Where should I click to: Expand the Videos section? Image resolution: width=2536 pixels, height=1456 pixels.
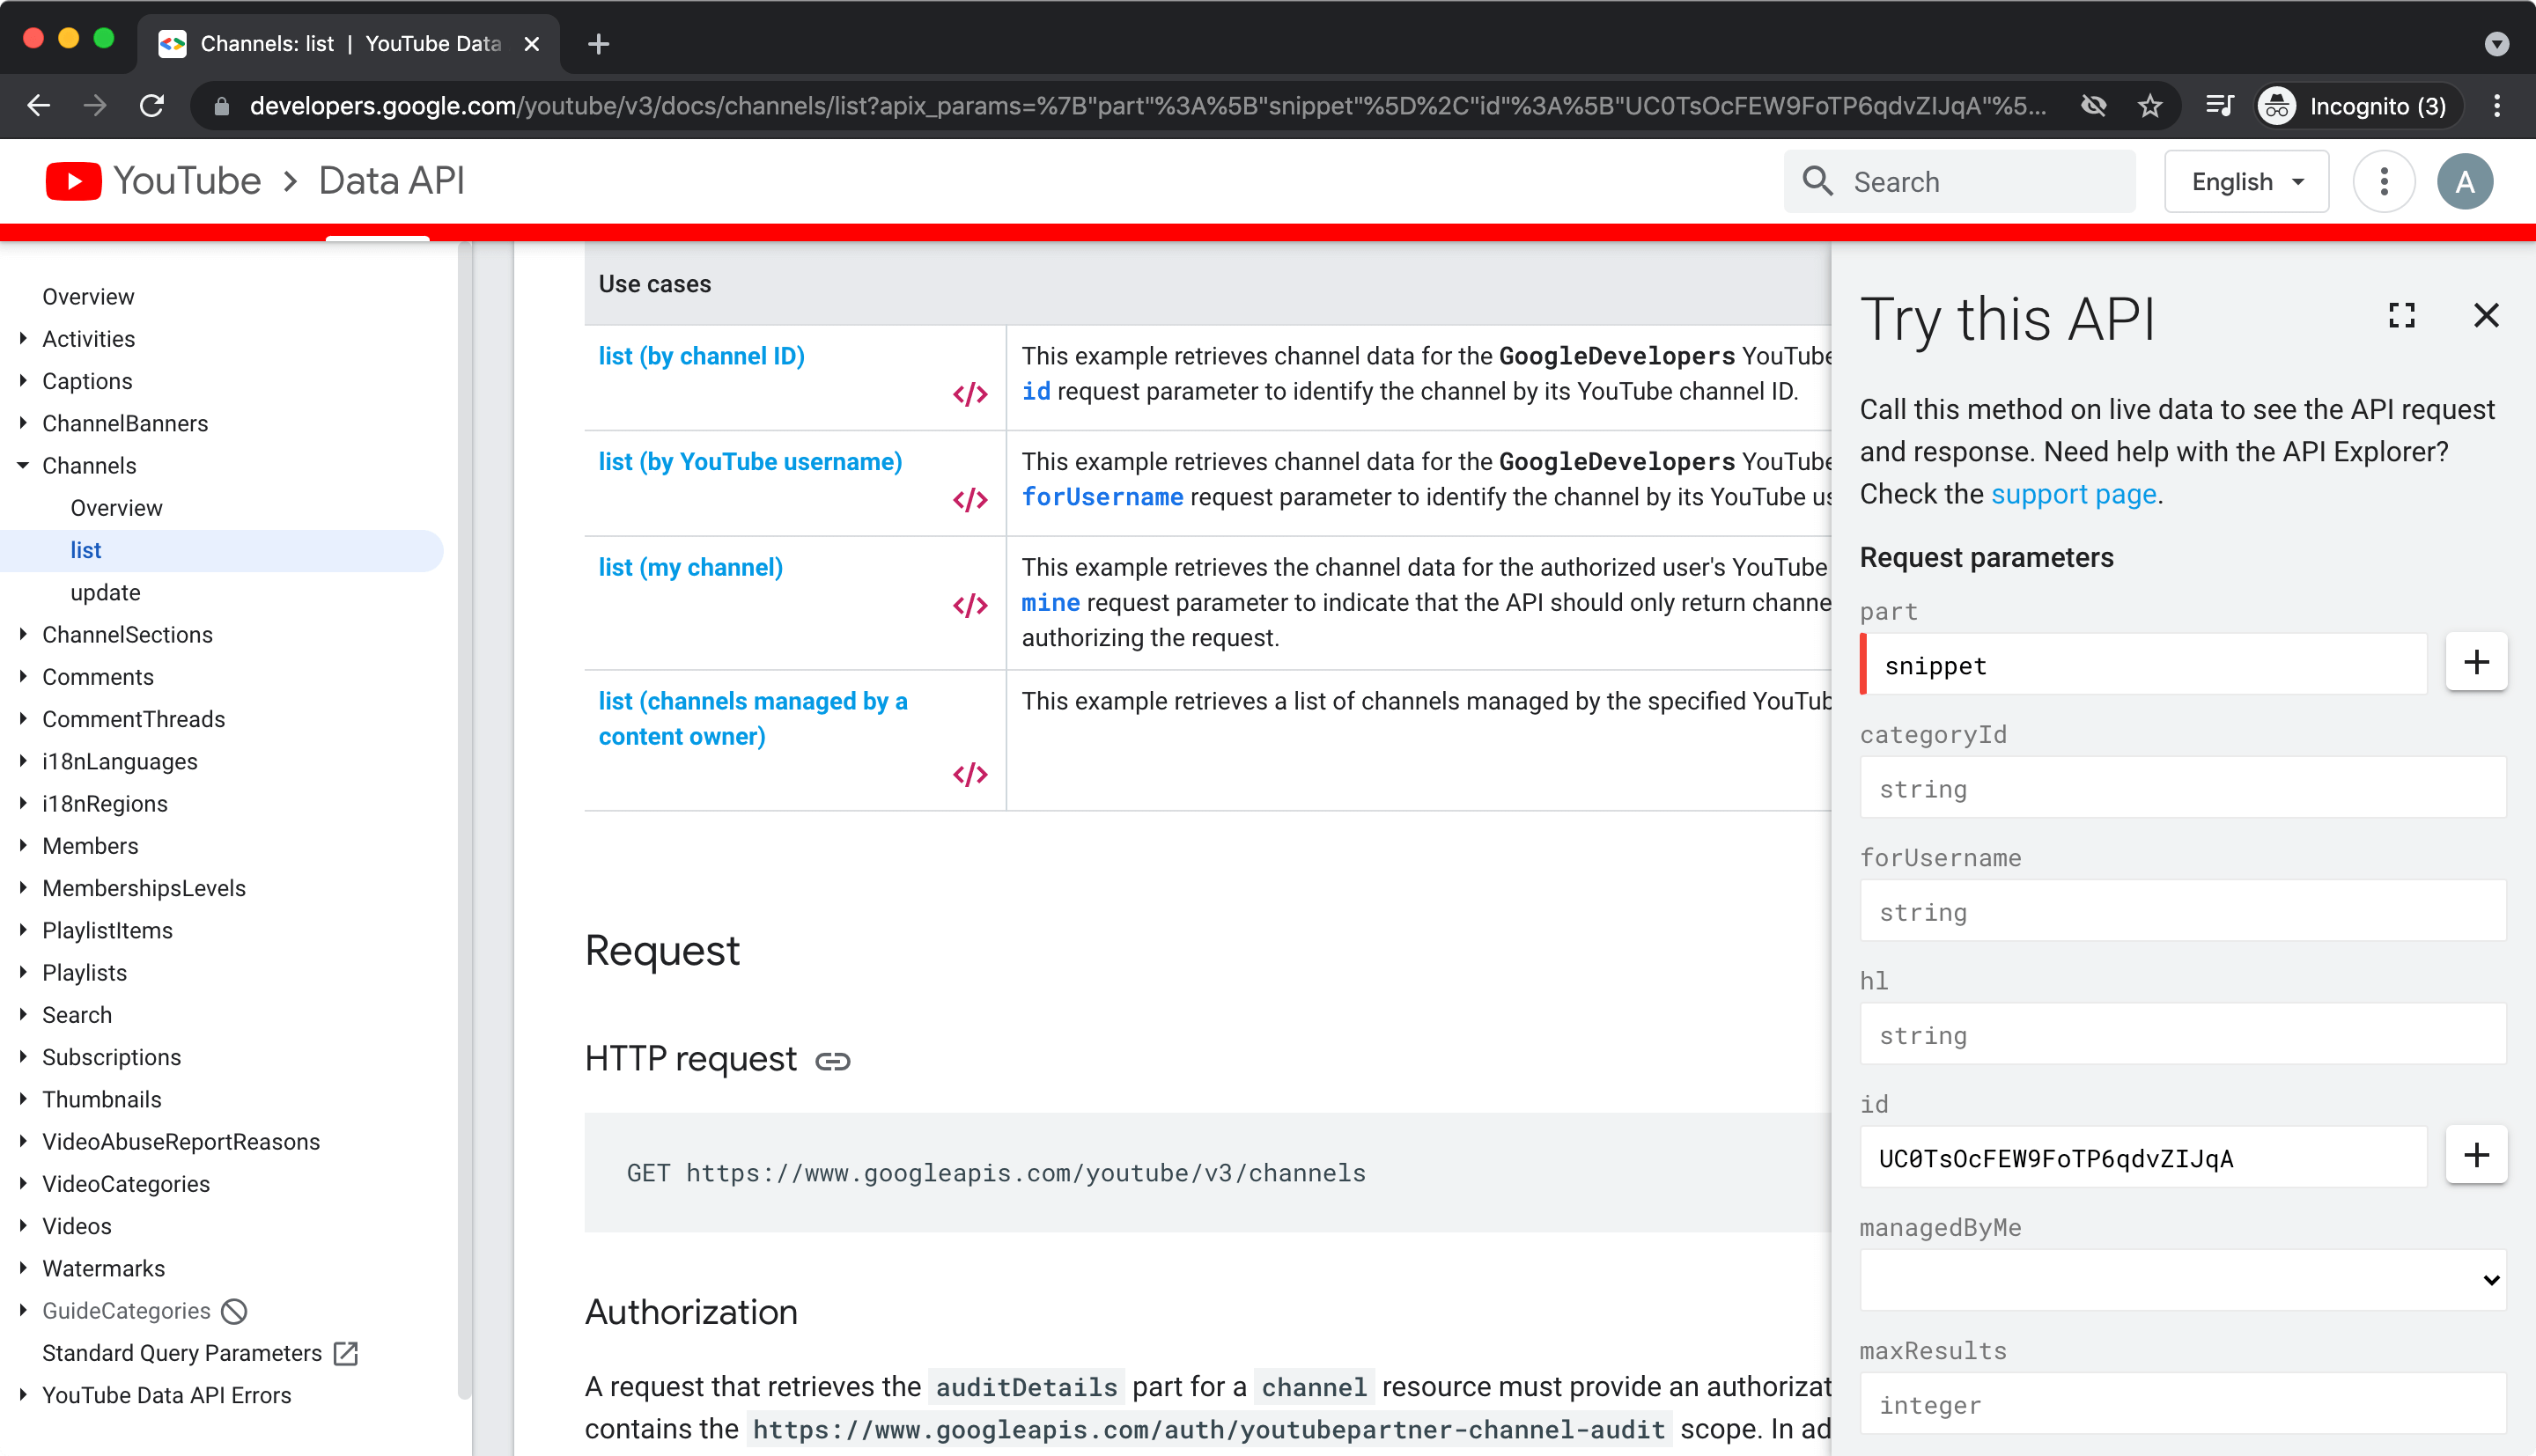point(23,1226)
